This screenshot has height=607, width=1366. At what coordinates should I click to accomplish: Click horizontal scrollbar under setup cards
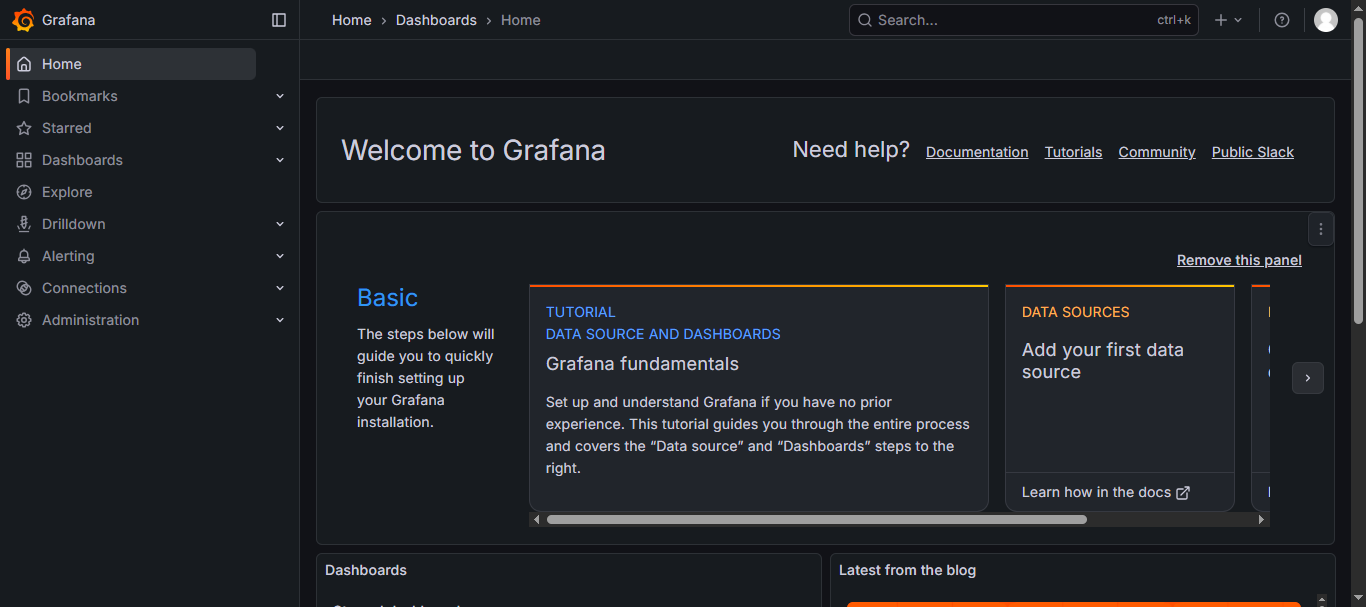[816, 519]
